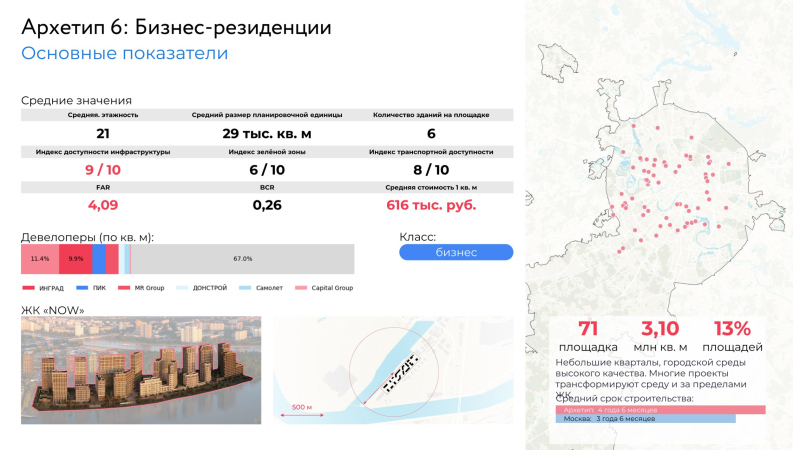Viewport: 793px width, 450px height.
Task: Select the gray 67.0% bar segment
Action: (x=242, y=258)
